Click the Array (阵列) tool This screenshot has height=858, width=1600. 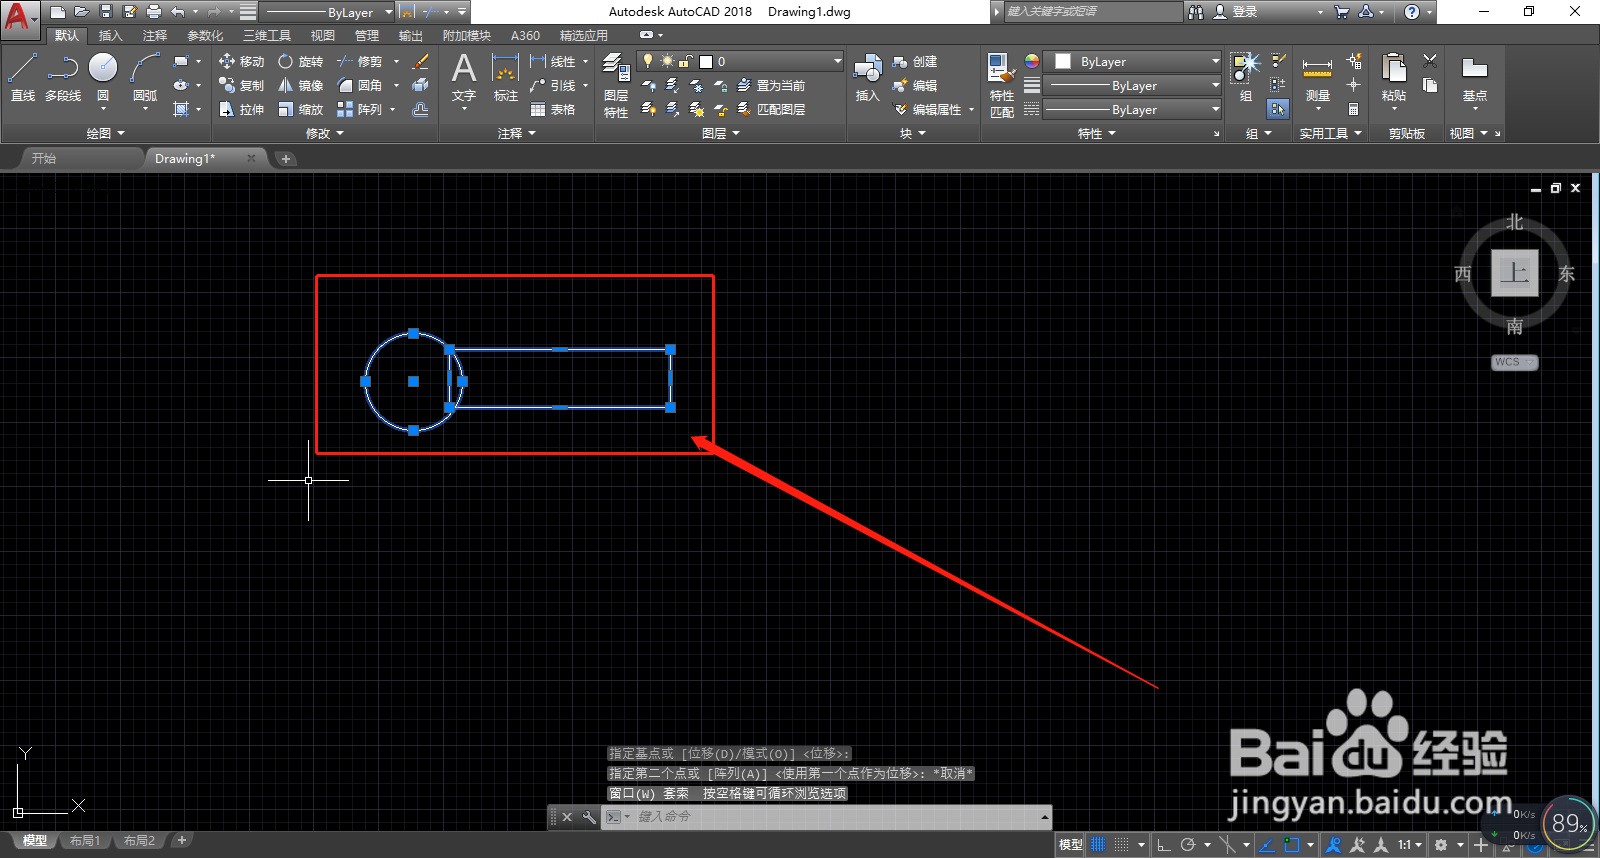point(360,110)
